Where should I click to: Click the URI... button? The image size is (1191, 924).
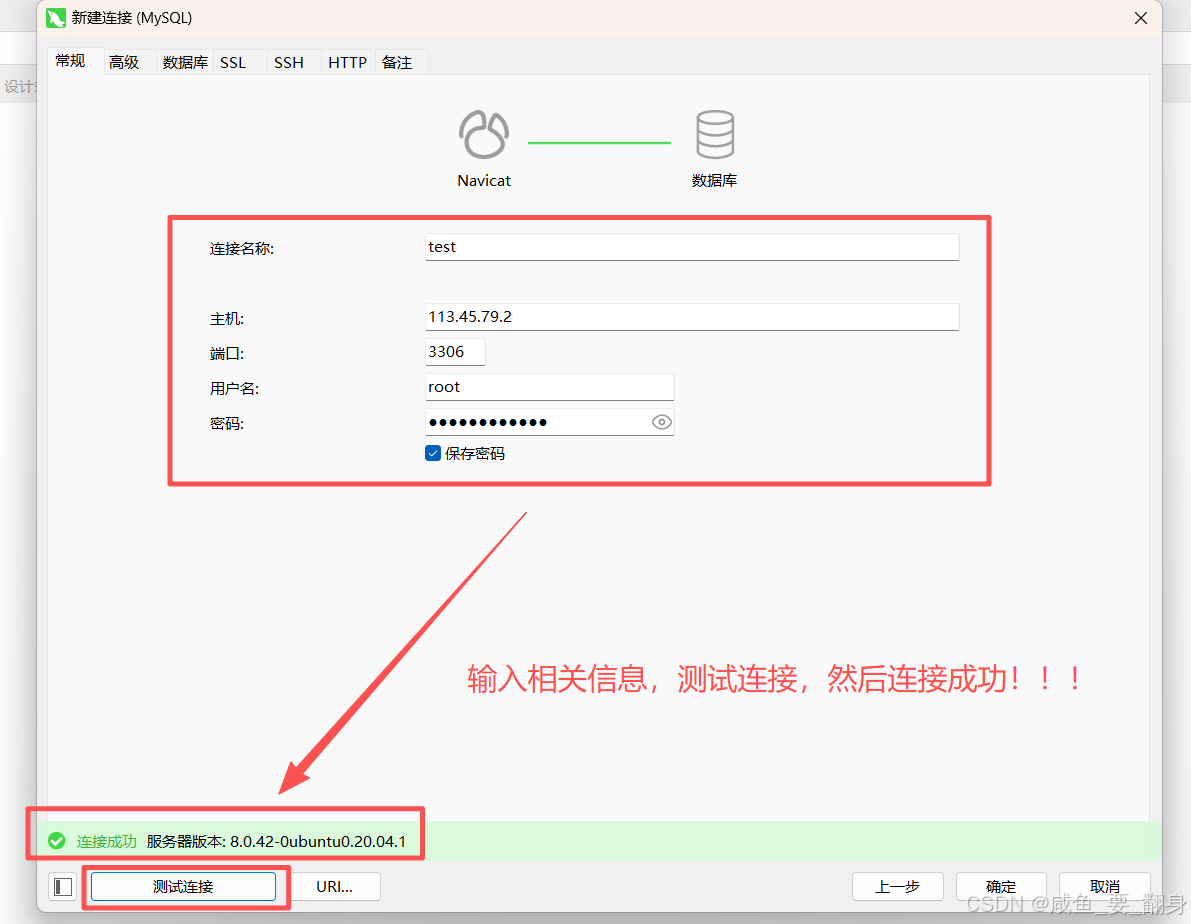click(335, 887)
